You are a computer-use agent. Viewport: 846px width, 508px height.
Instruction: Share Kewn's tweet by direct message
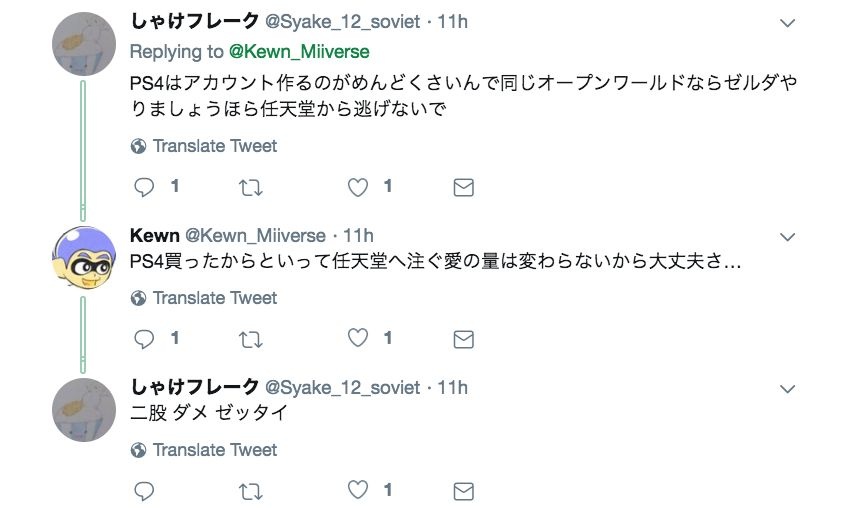tap(463, 339)
